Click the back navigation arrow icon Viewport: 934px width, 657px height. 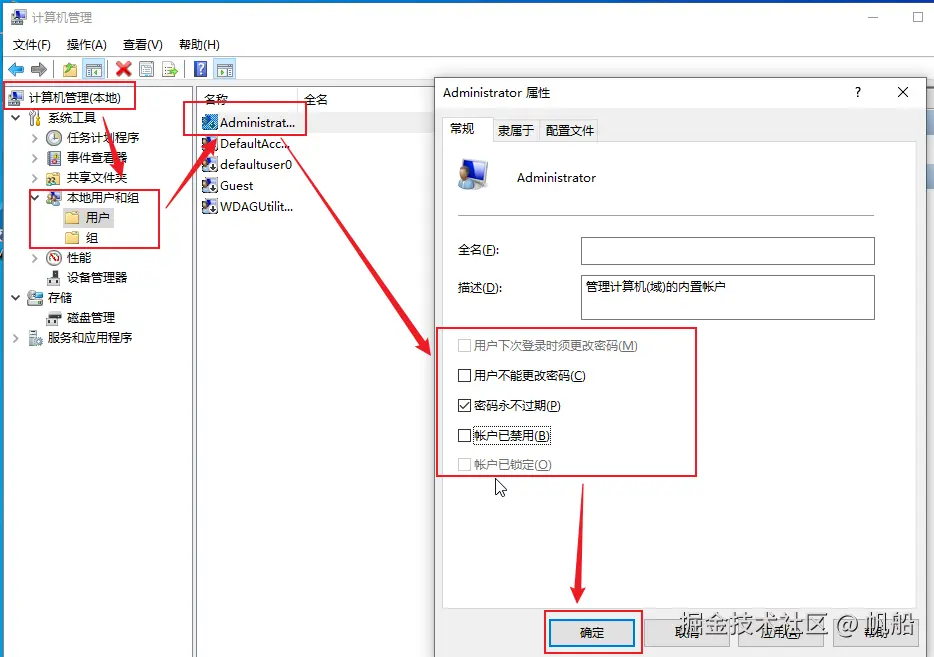tap(16, 68)
